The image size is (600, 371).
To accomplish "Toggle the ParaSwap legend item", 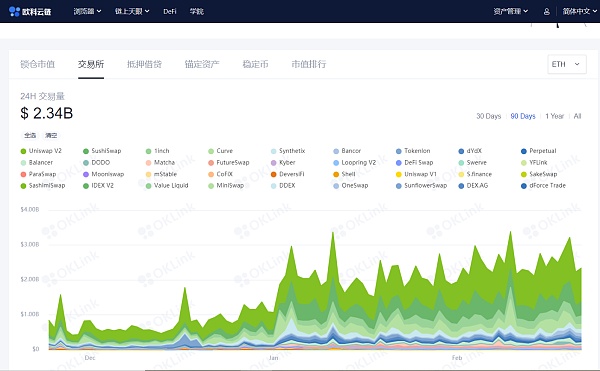I will click(38, 174).
